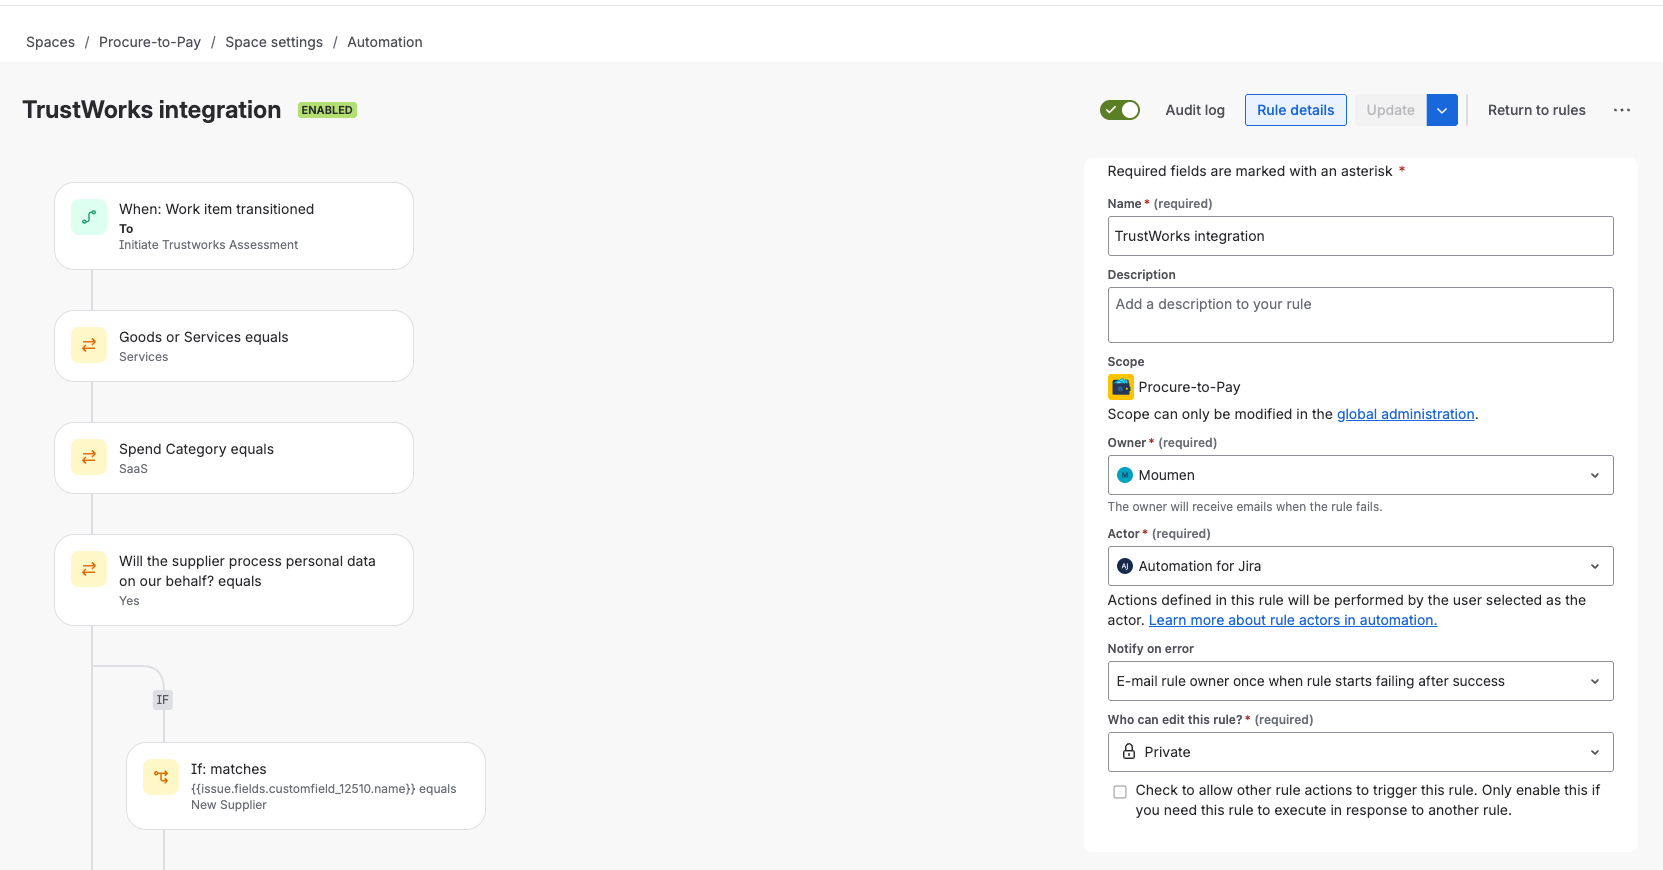Click the TrustWorks integration rule title
The image size is (1663, 870).
coord(152,110)
